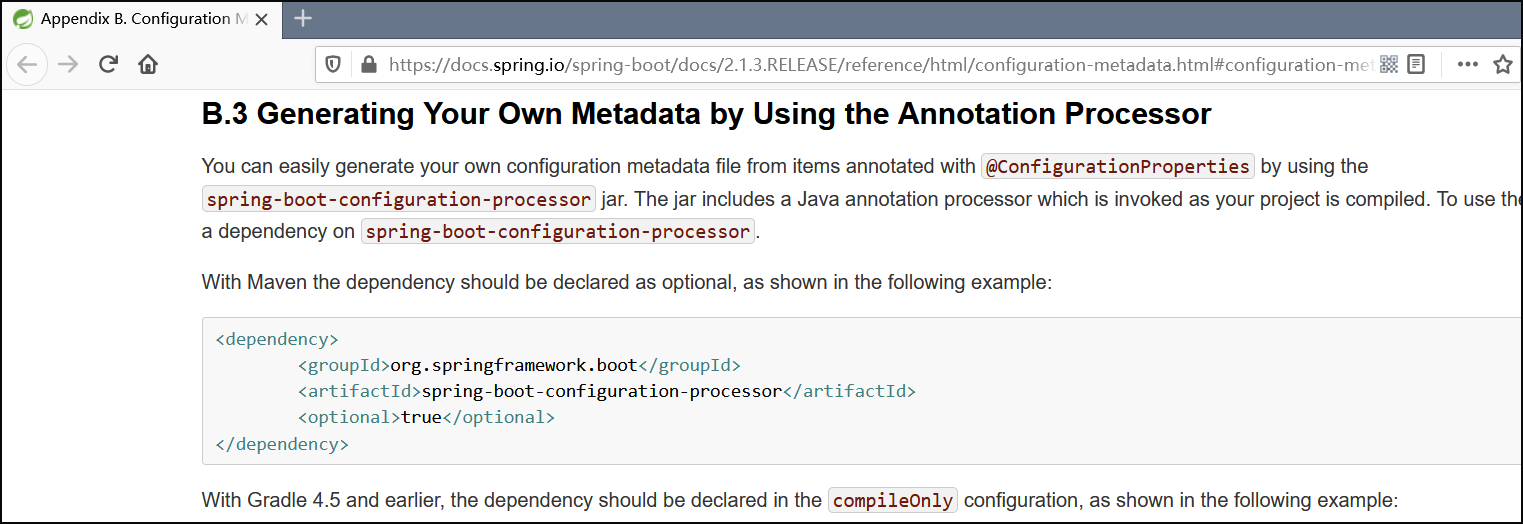Go back to the previous page

coord(27,64)
